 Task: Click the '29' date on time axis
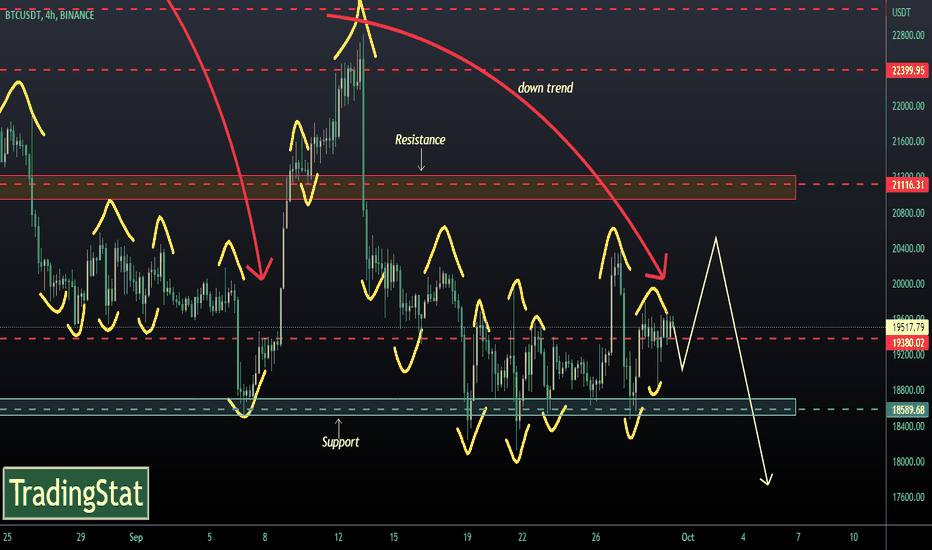81,538
